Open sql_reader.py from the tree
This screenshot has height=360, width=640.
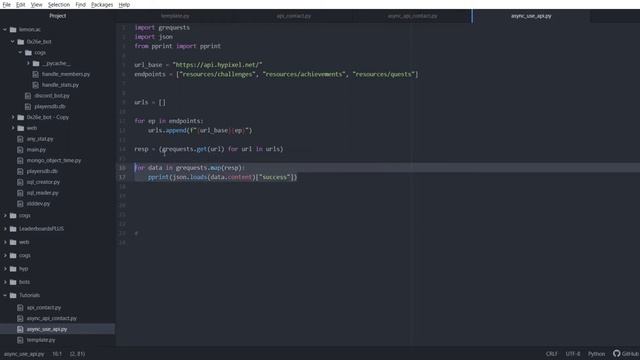(x=42, y=193)
